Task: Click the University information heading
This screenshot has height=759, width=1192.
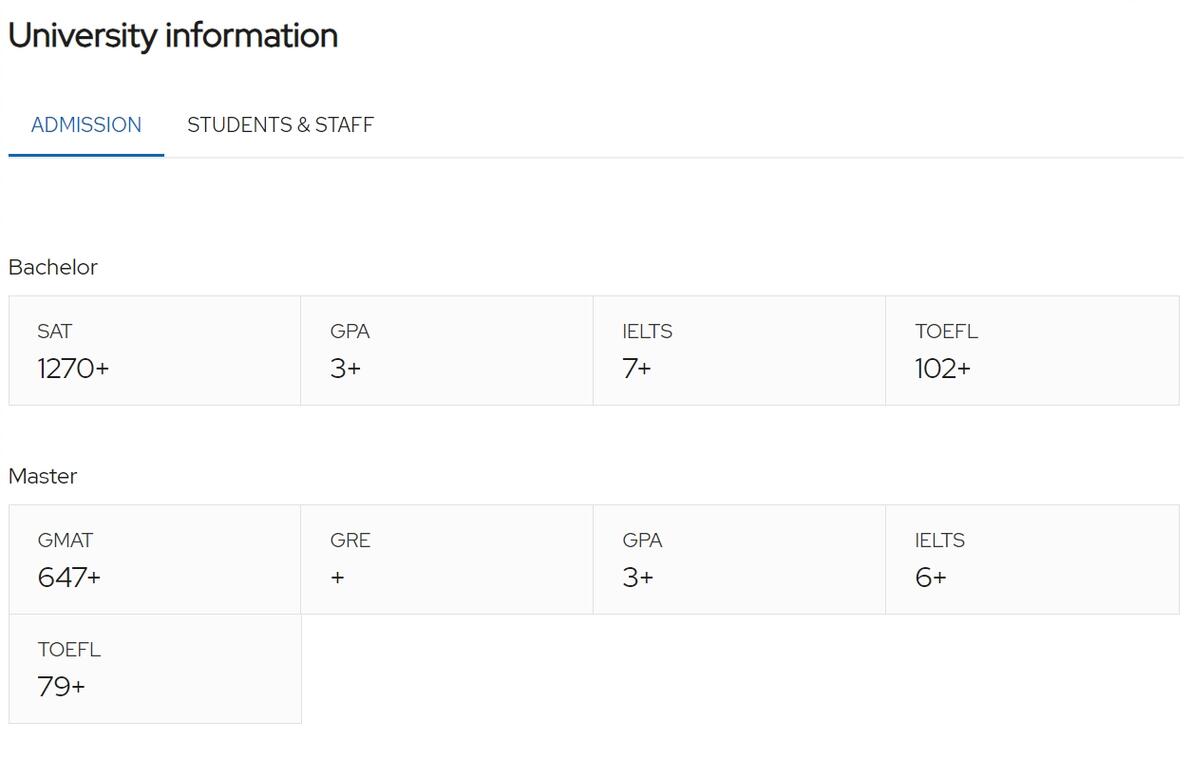Action: pyautogui.click(x=173, y=36)
